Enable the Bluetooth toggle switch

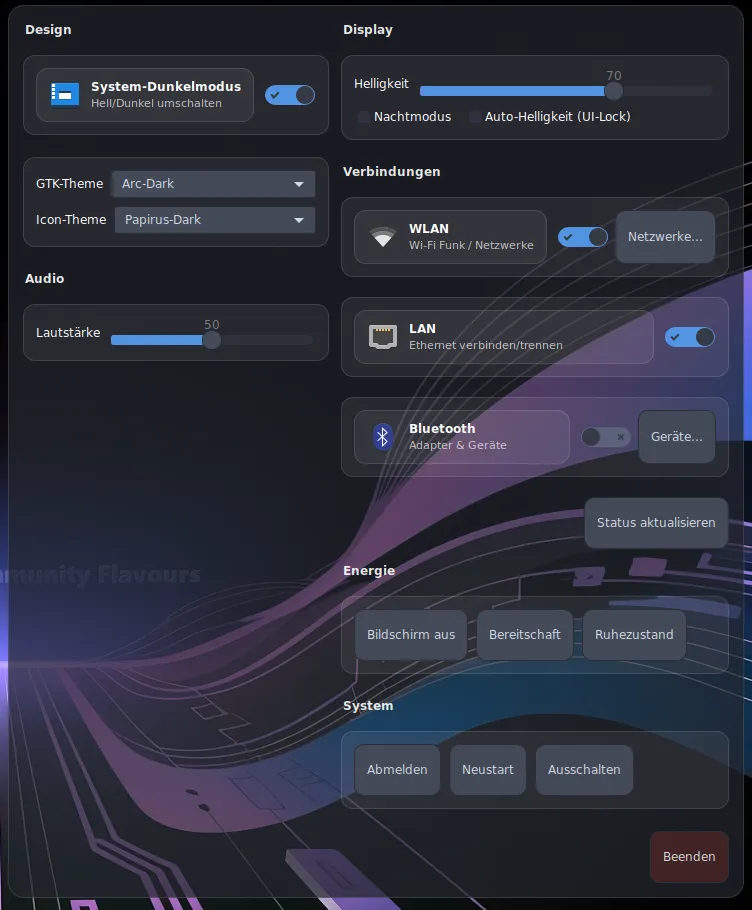tap(606, 437)
